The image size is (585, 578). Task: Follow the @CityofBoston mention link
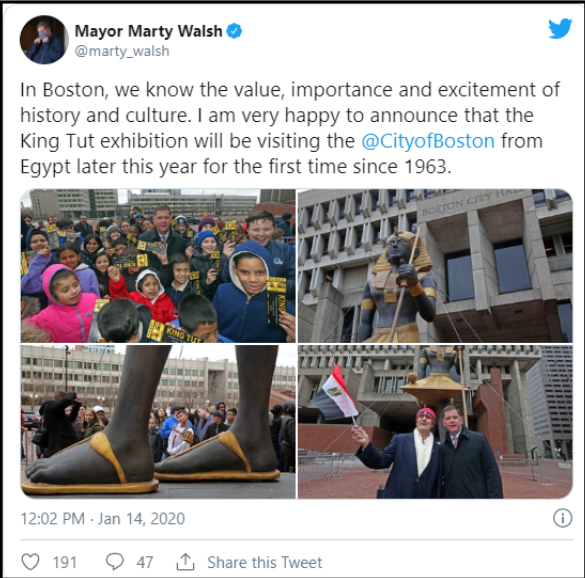(428, 141)
